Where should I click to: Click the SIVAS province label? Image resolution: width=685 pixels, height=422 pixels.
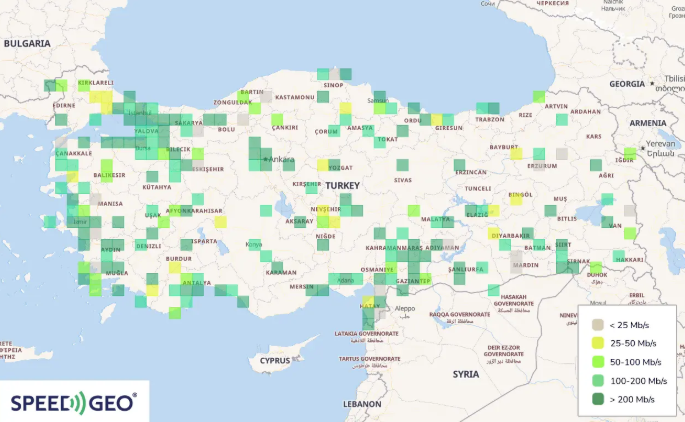pos(403,180)
